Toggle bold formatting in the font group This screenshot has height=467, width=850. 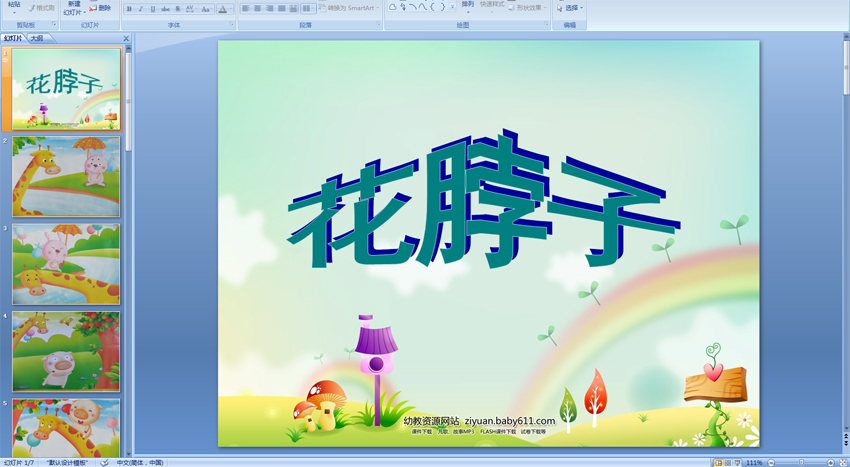[x=129, y=9]
